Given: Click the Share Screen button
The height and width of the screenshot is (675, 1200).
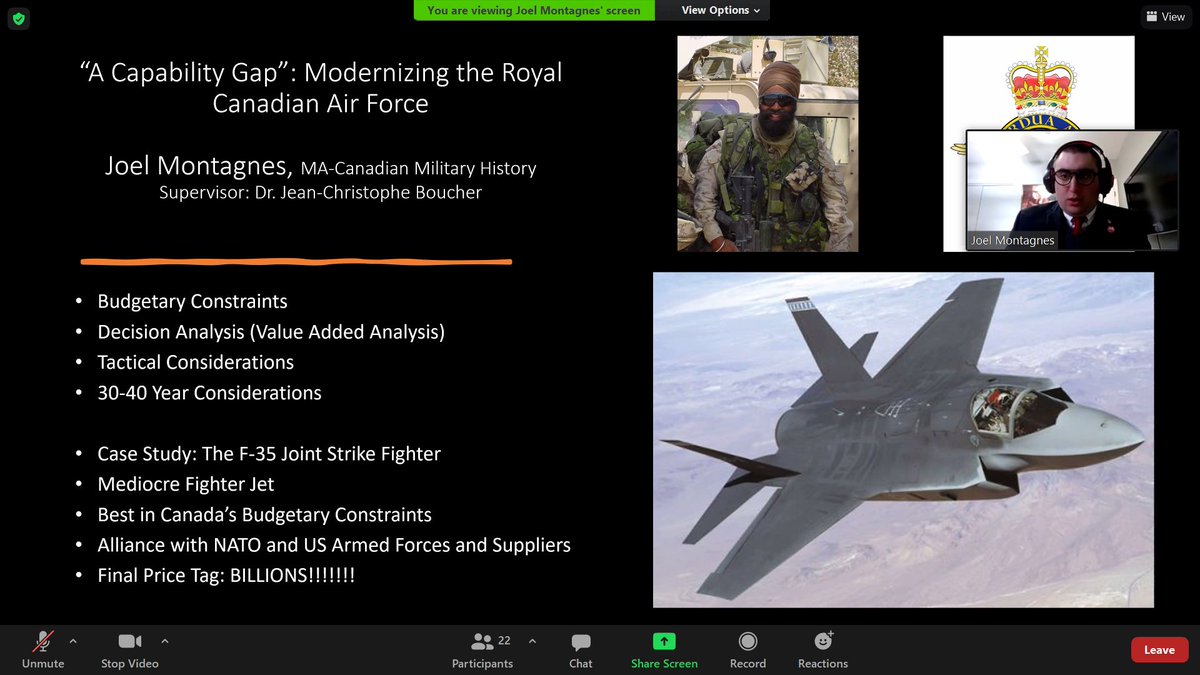Looking at the screenshot, I should pyautogui.click(x=664, y=650).
